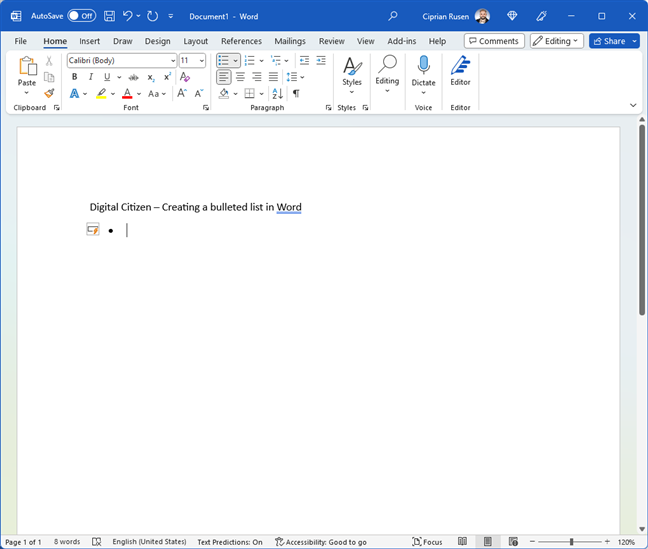Click the red font color button
The width and height of the screenshot is (648, 549).
127,94
